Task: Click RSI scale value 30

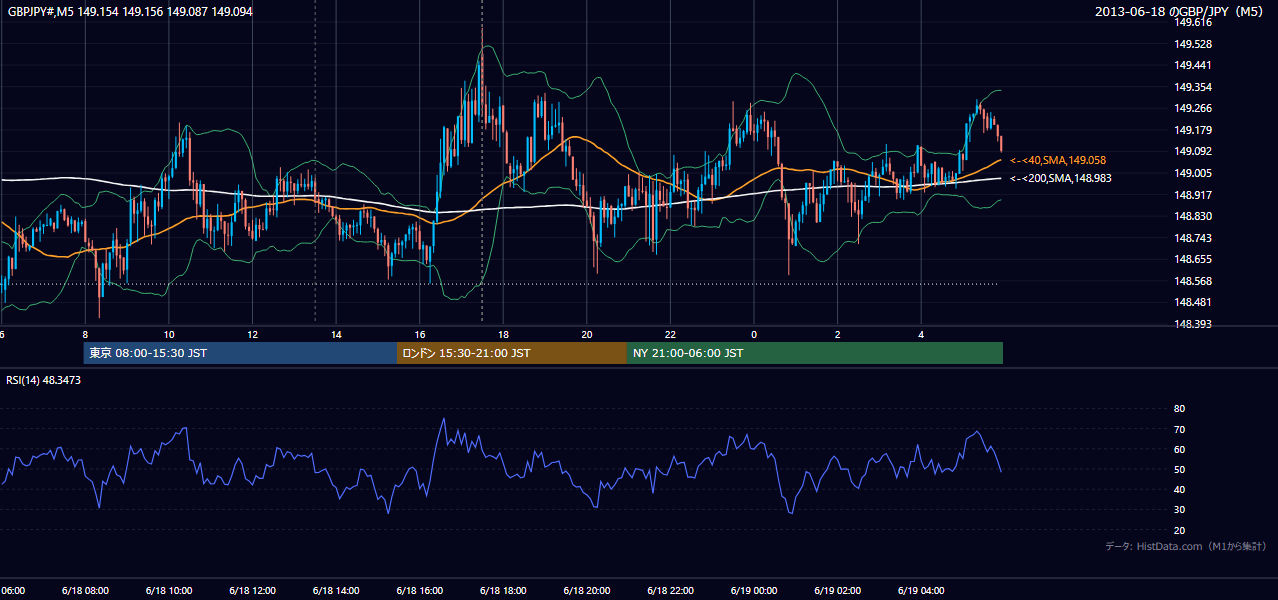Action: click(x=1179, y=510)
